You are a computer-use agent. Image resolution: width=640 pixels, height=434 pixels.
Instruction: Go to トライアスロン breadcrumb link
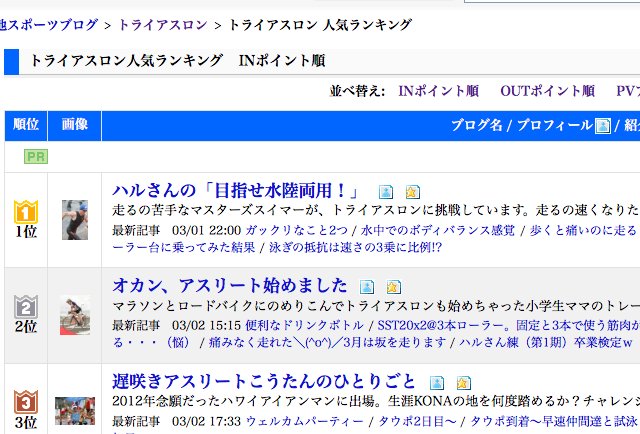(x=163, y=22)
